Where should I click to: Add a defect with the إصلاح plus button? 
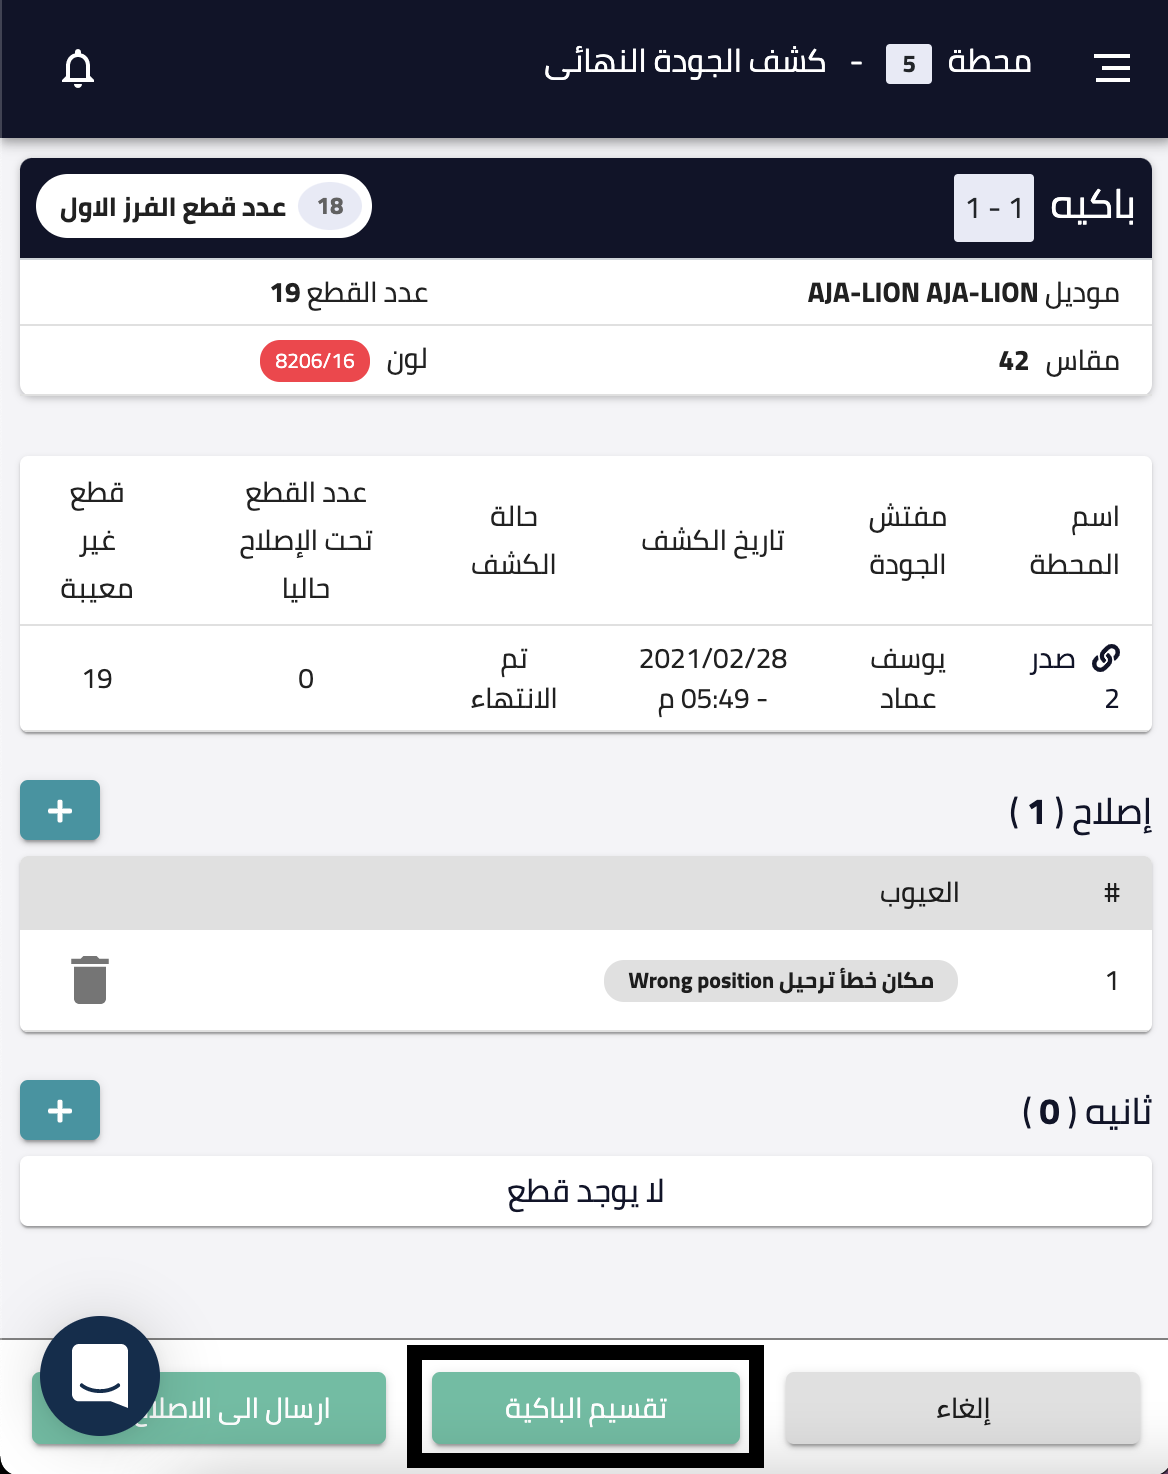pyautogui.click(x=60, y=810)
